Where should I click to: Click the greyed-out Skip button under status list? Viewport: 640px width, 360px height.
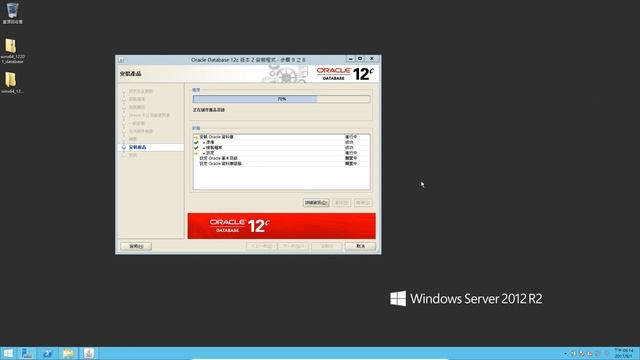[363, 202]
